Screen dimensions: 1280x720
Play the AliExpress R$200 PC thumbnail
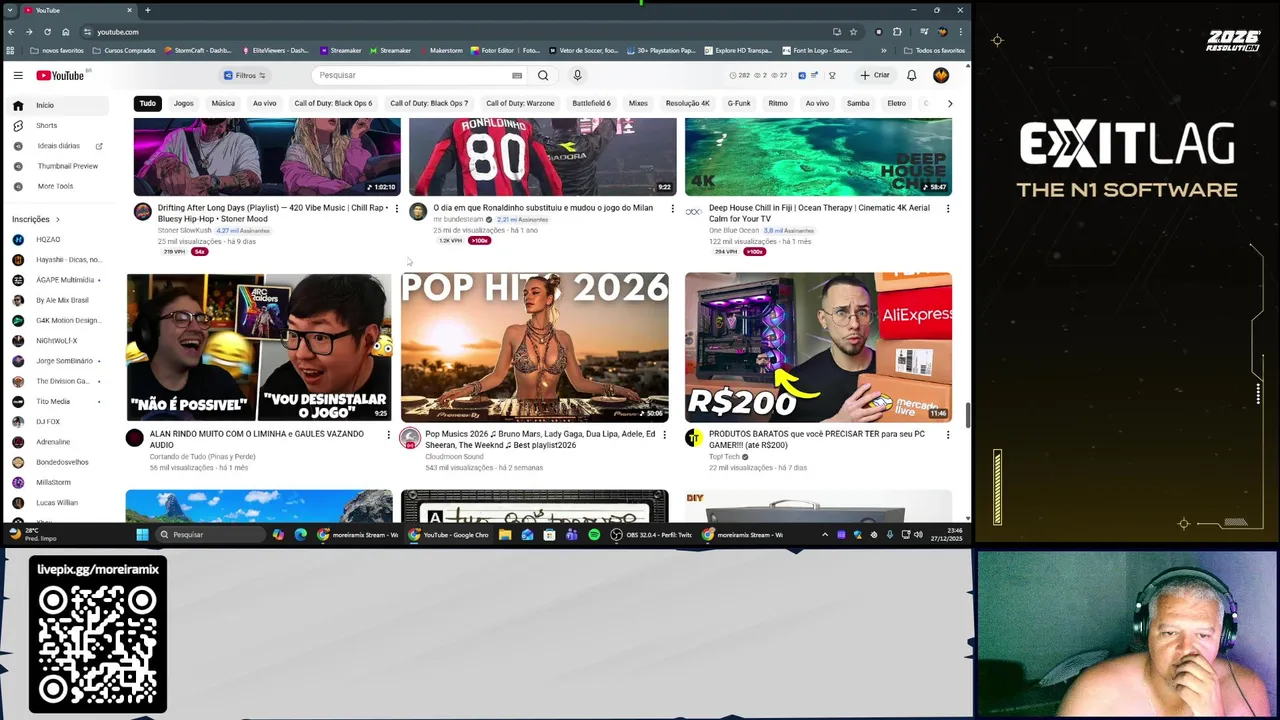(x=818, y=347)
